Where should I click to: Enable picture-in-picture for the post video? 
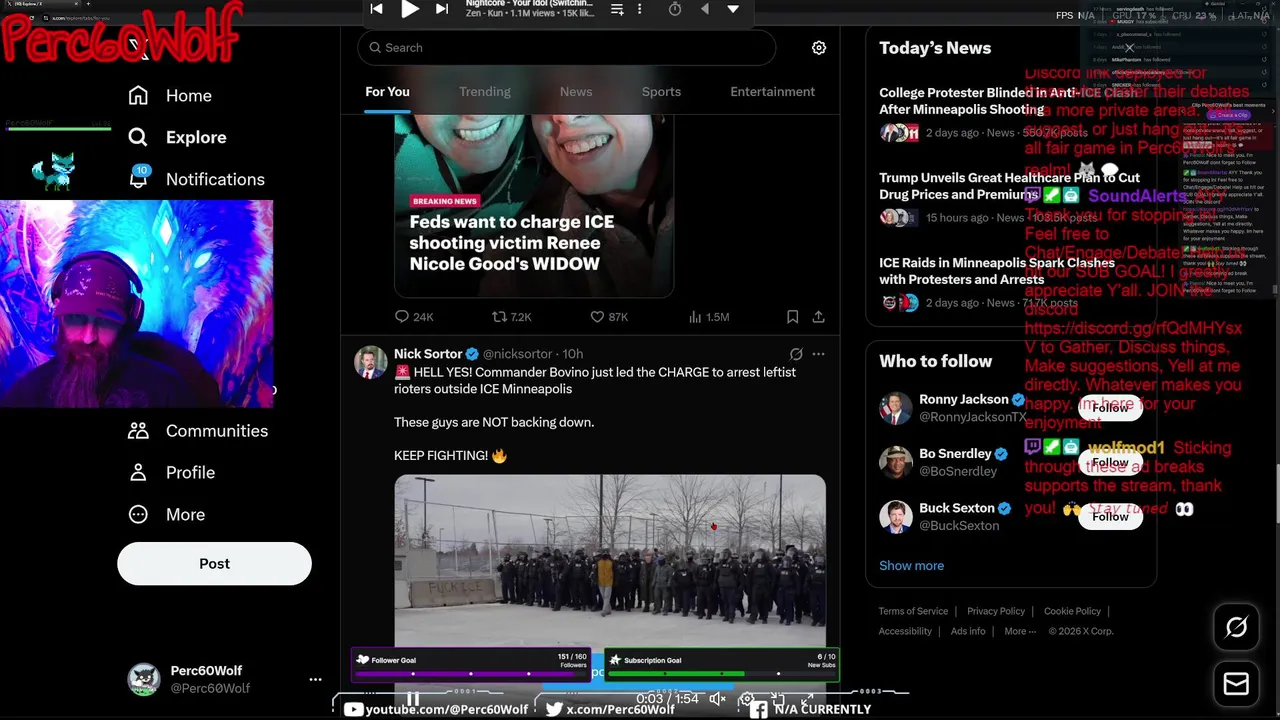click(777, 699)
